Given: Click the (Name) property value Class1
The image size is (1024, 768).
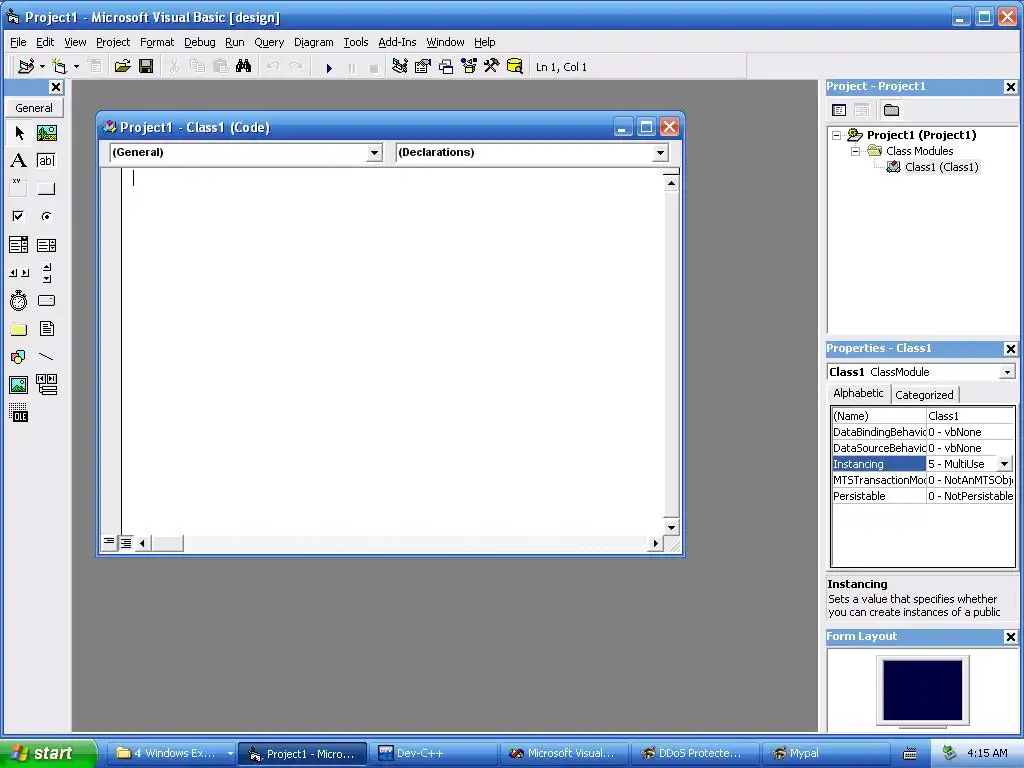Looking at the screenshot, I should click(x=970, y=416).
